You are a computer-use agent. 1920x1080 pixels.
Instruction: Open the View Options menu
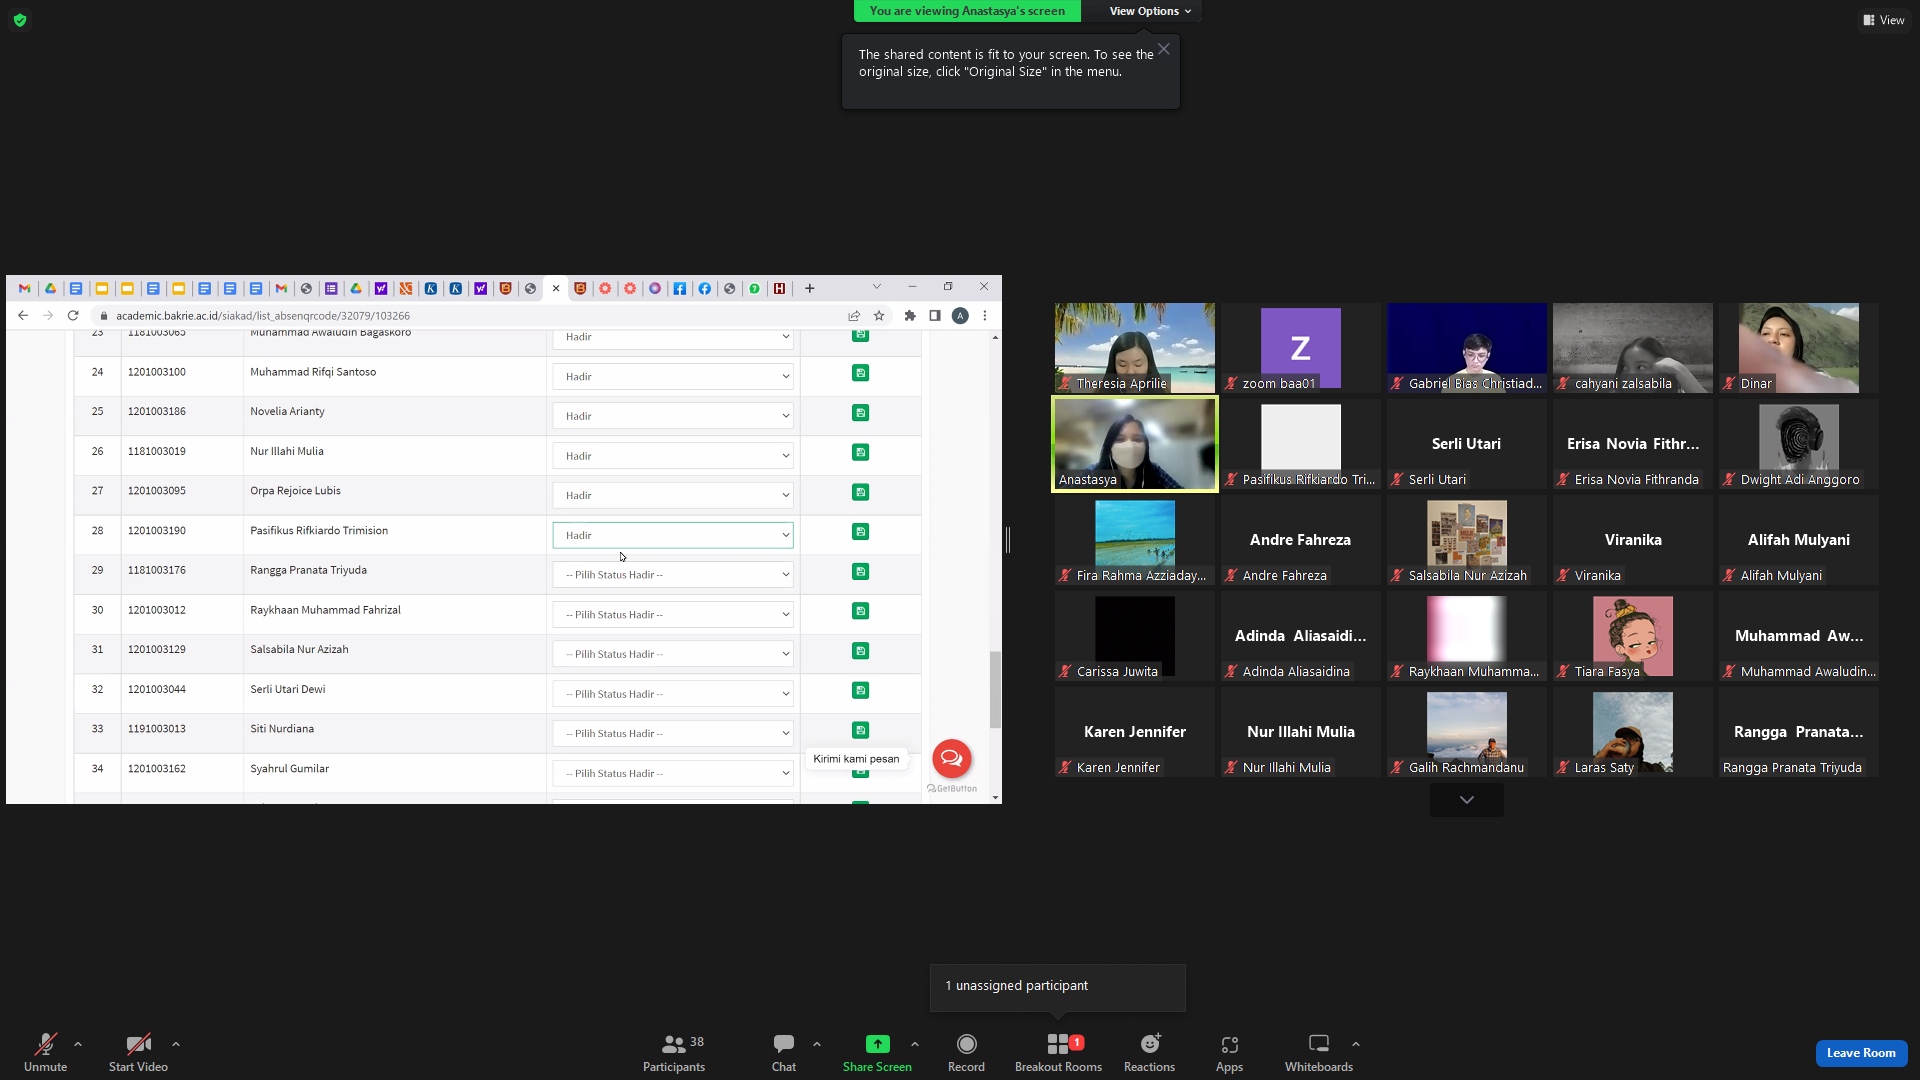point(1150,11)
